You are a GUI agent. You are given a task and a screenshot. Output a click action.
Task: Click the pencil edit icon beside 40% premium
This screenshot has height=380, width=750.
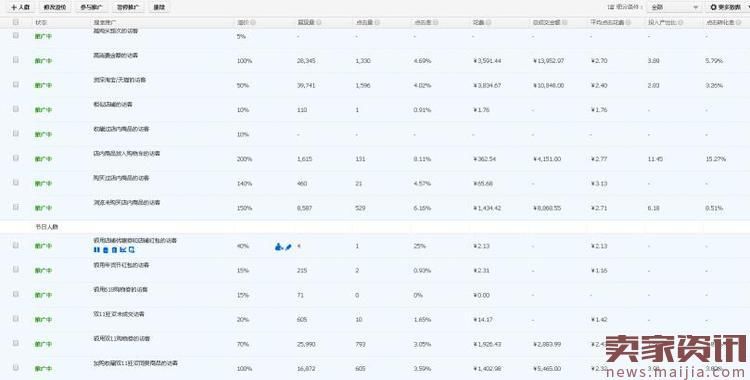point(288,247)
